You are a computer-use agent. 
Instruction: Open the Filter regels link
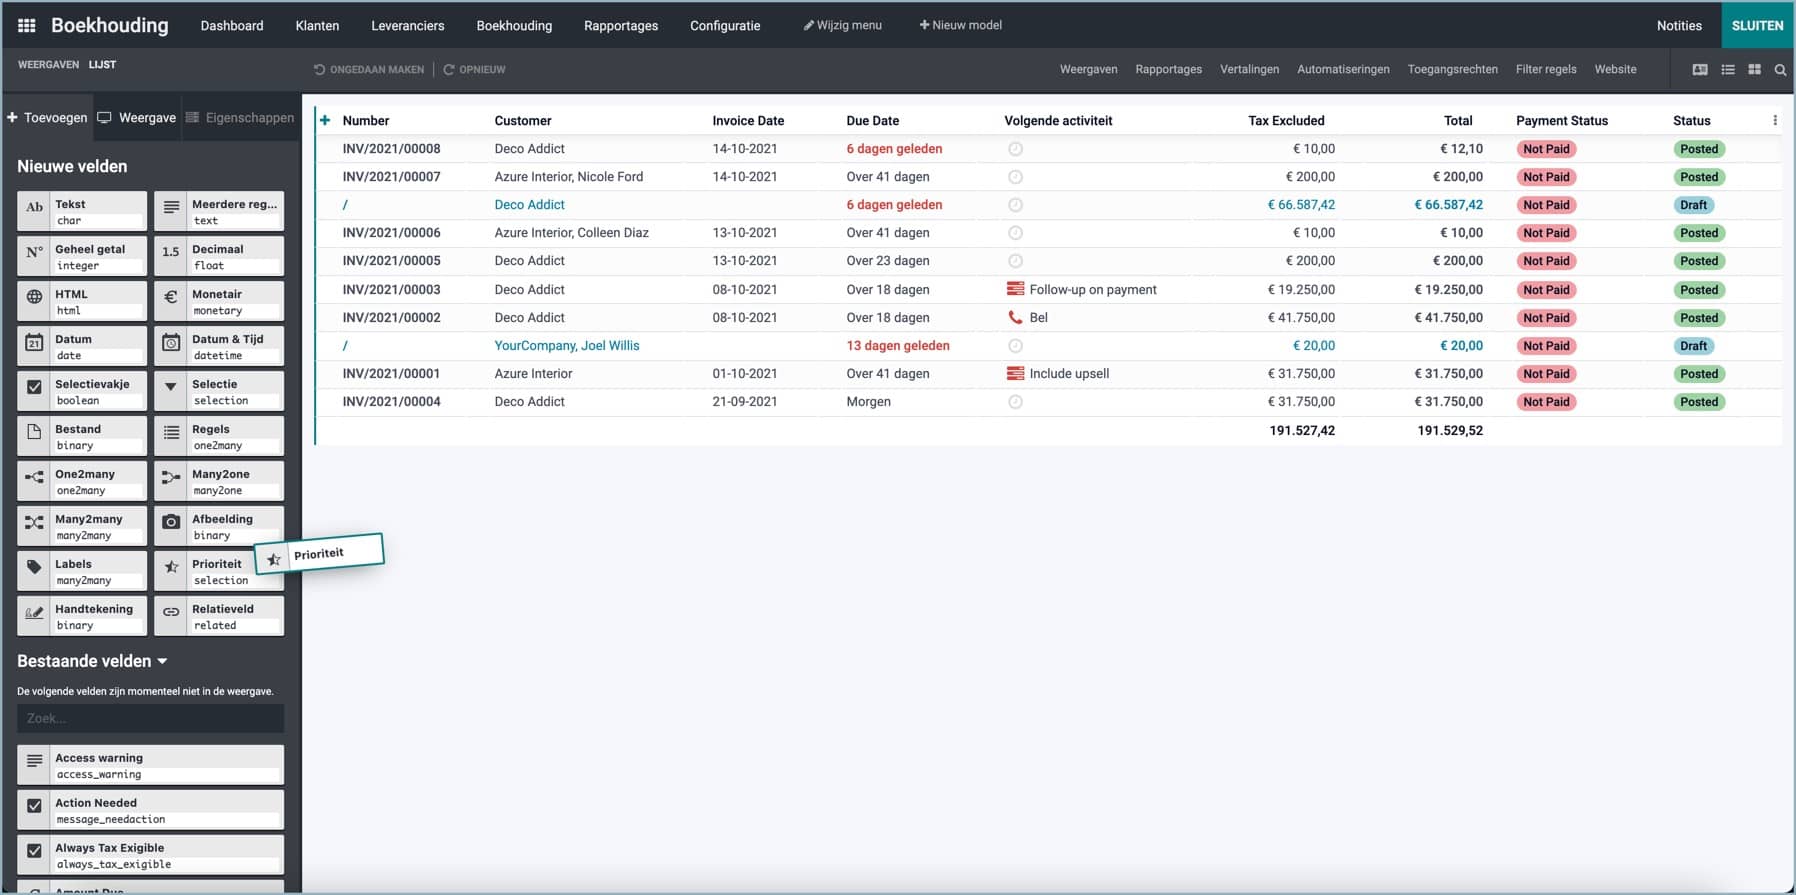[1545, 69]
